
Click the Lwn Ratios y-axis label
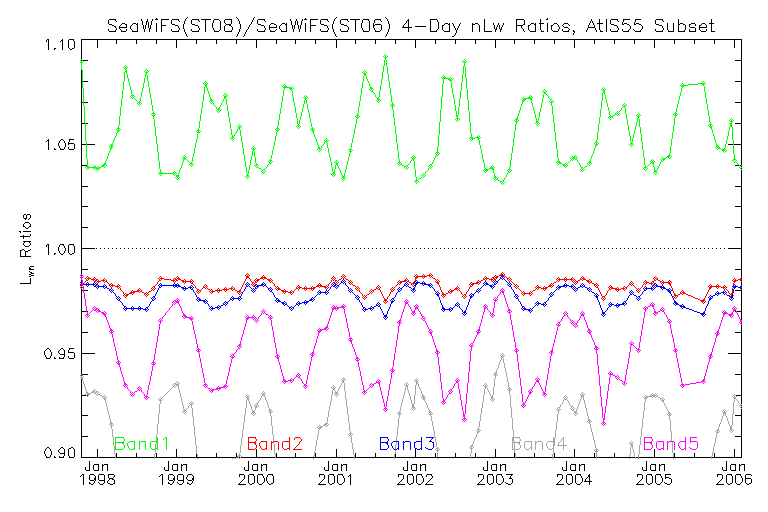[25, 249]
